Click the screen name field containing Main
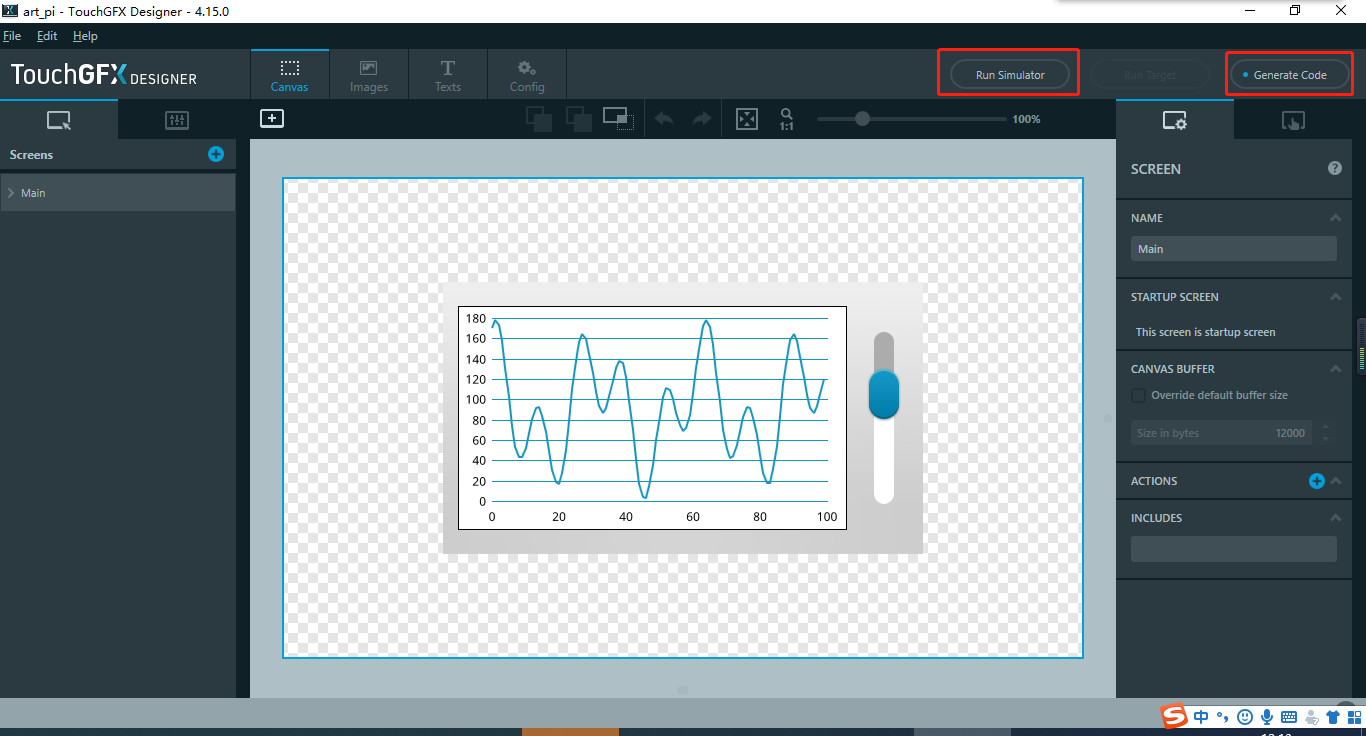1366x736 pixels. click(1234, 249)
